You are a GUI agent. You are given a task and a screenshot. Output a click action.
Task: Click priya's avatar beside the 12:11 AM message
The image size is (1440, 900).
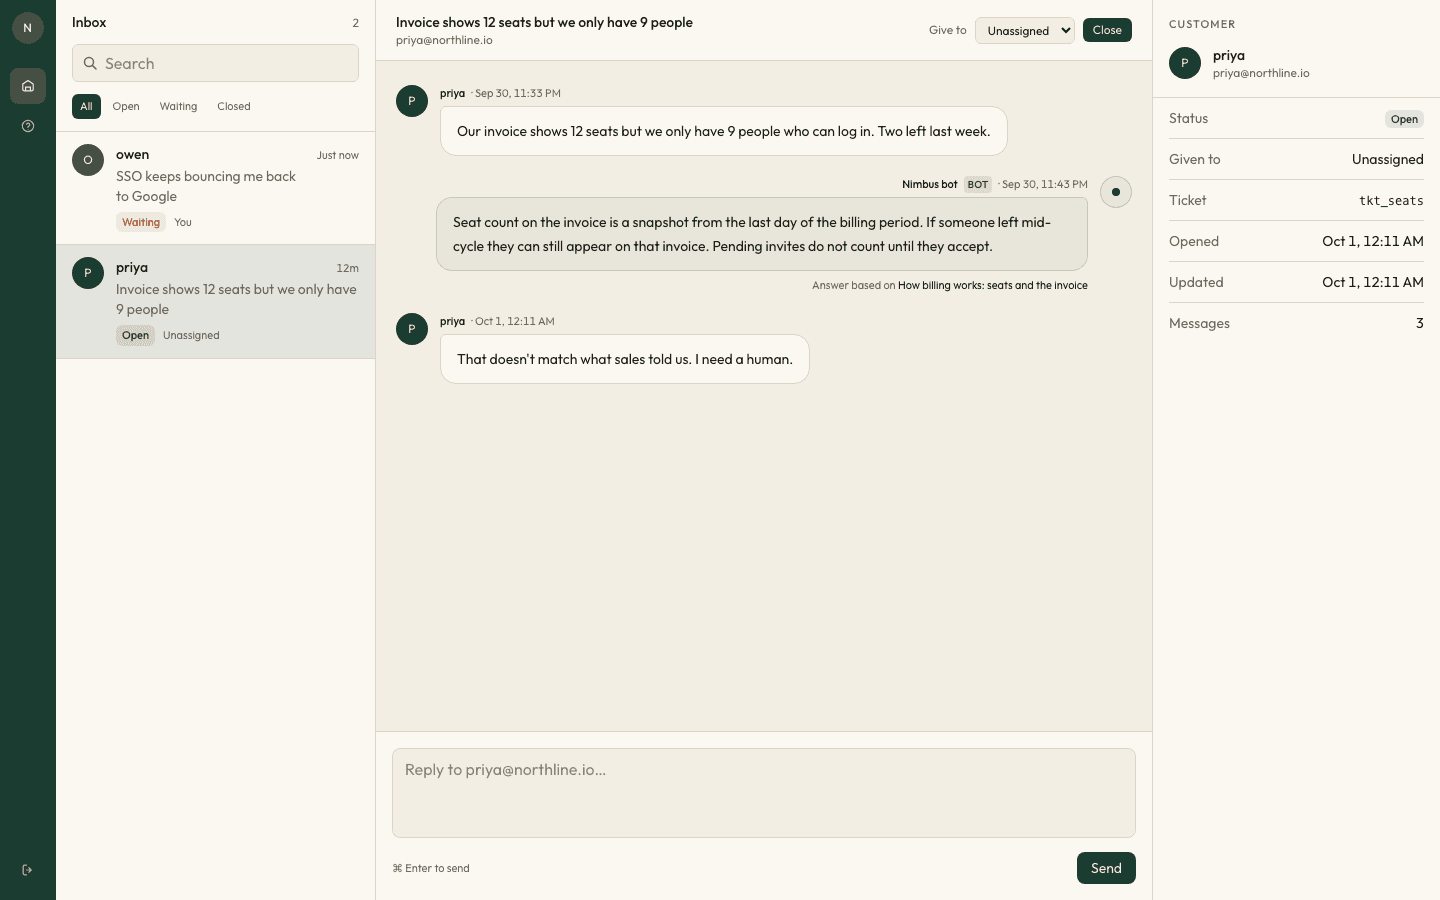[412, 329]
